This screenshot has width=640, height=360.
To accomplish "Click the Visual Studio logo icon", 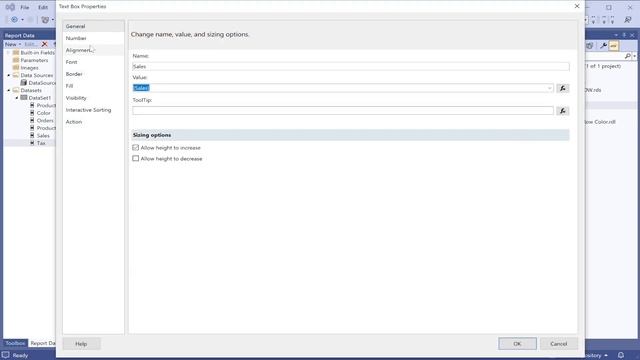I will point(10,7).
